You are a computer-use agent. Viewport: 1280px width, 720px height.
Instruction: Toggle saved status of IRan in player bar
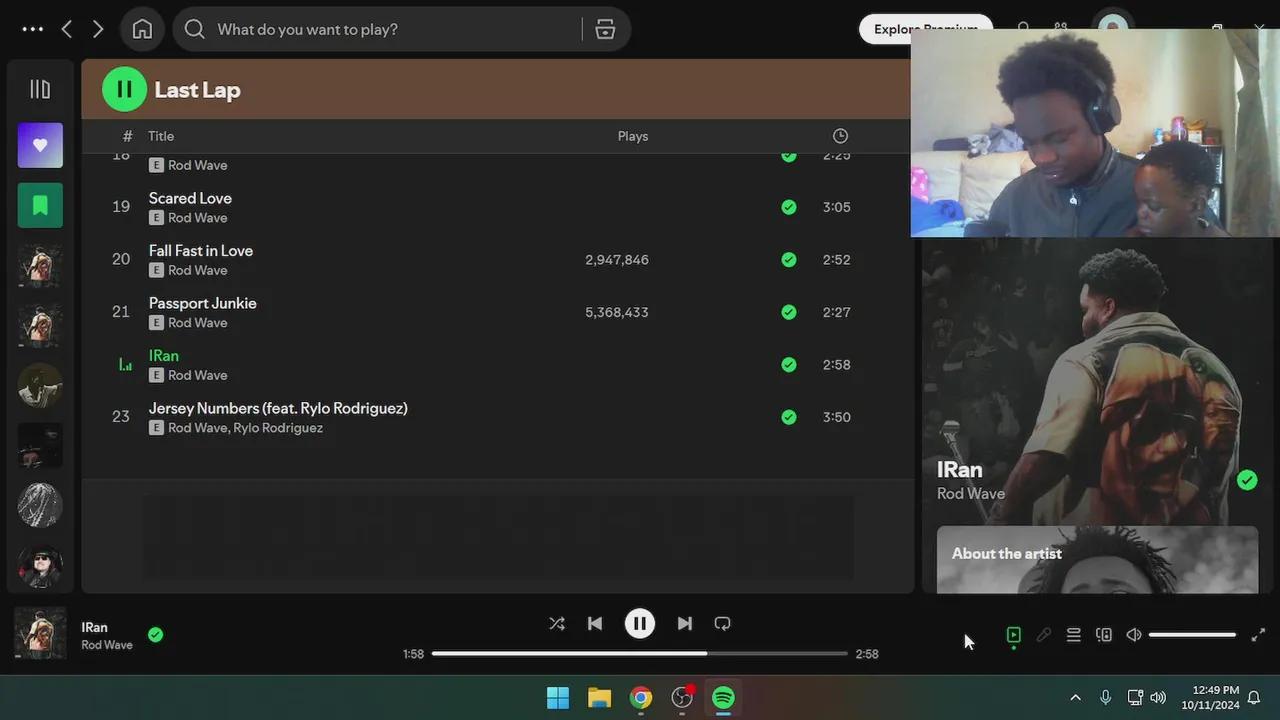[155, 634]
